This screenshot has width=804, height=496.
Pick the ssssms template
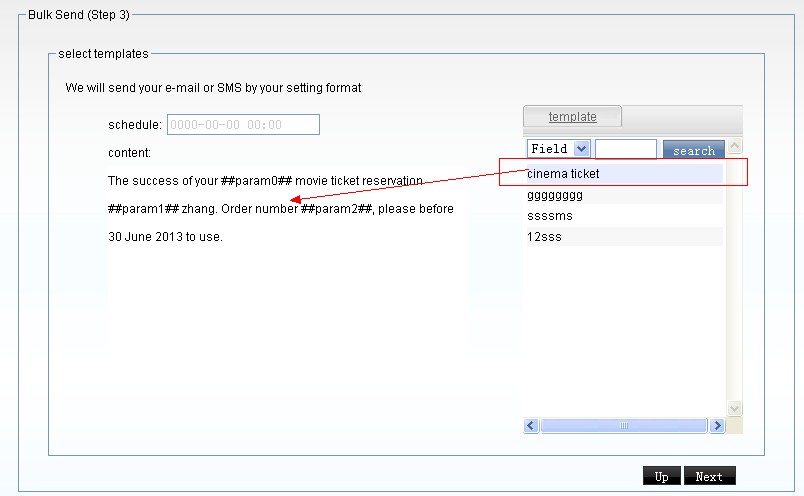click(549, 216)
